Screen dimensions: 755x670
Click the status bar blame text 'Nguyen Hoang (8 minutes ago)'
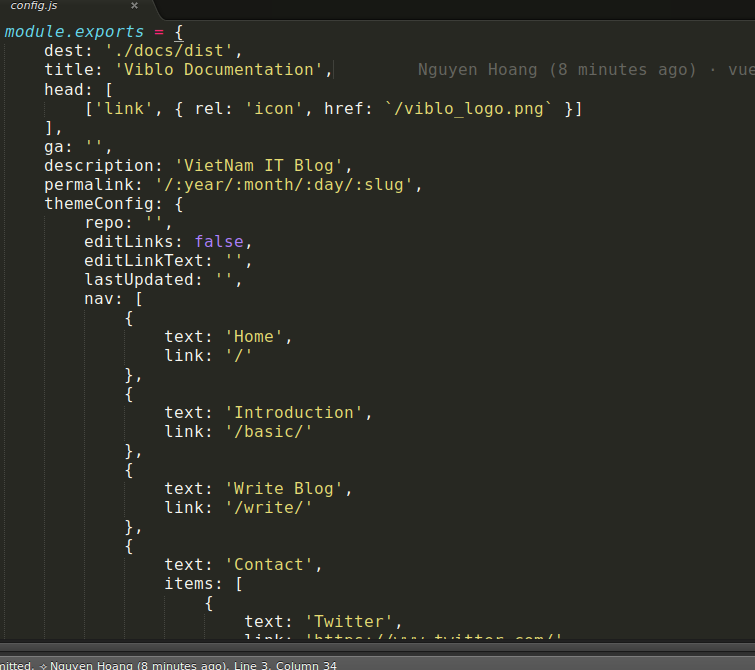[x=137, y=665]
